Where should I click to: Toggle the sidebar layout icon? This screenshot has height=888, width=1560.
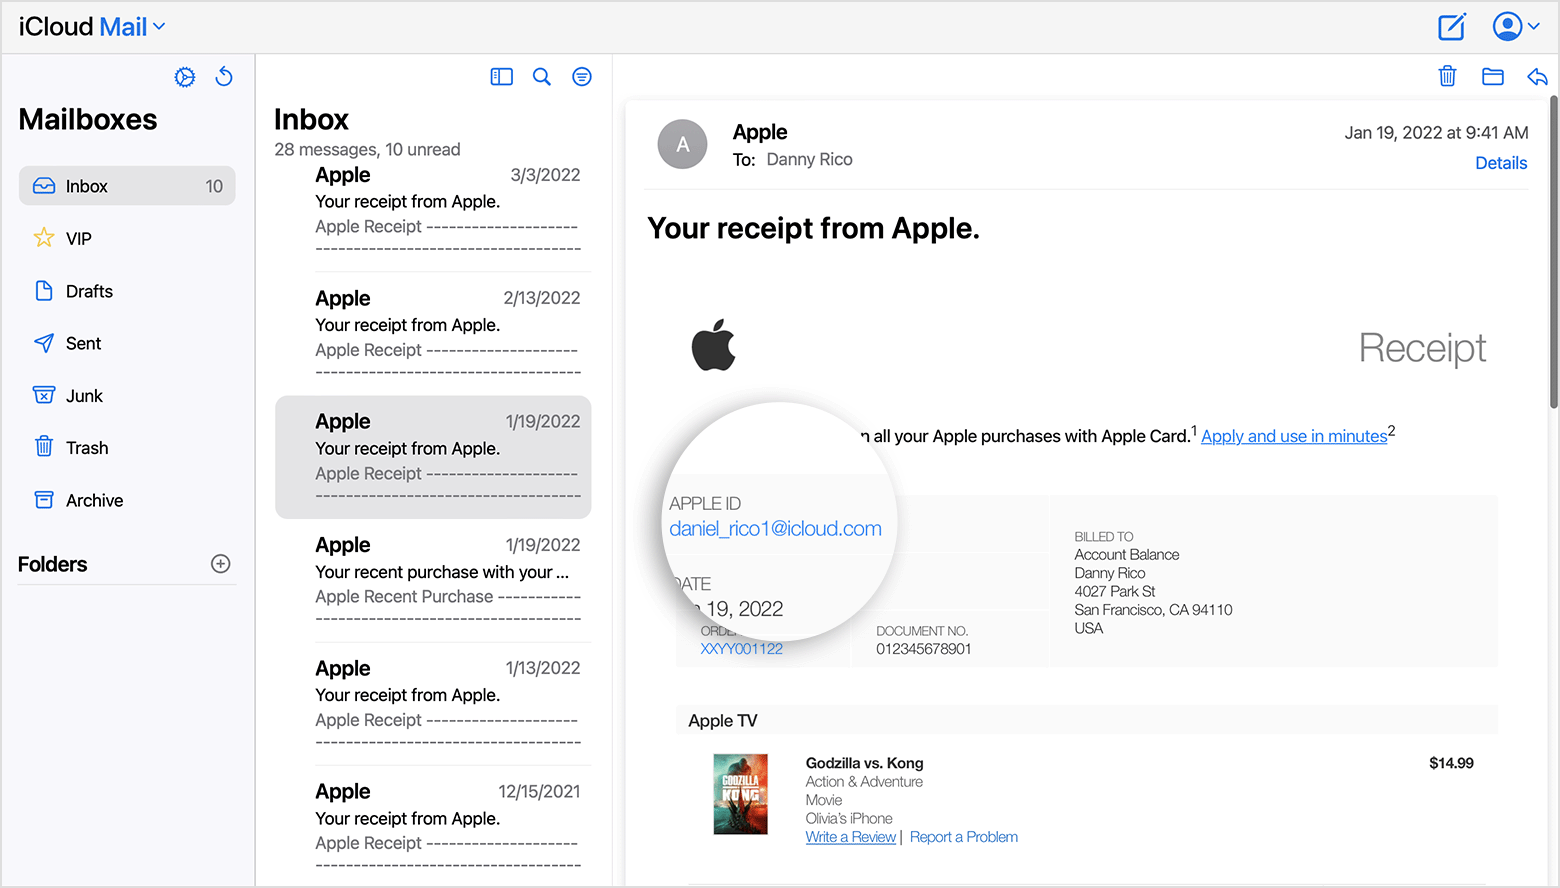click(x=501, y=77)
